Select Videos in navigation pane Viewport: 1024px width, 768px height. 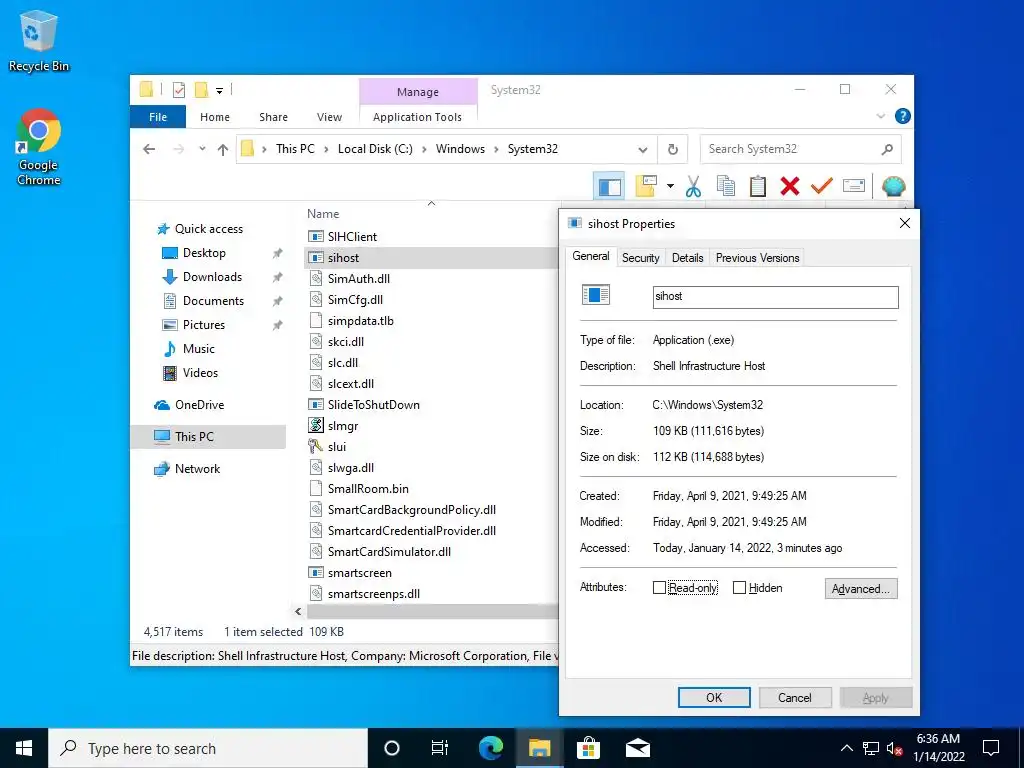[x=190, y=373]
